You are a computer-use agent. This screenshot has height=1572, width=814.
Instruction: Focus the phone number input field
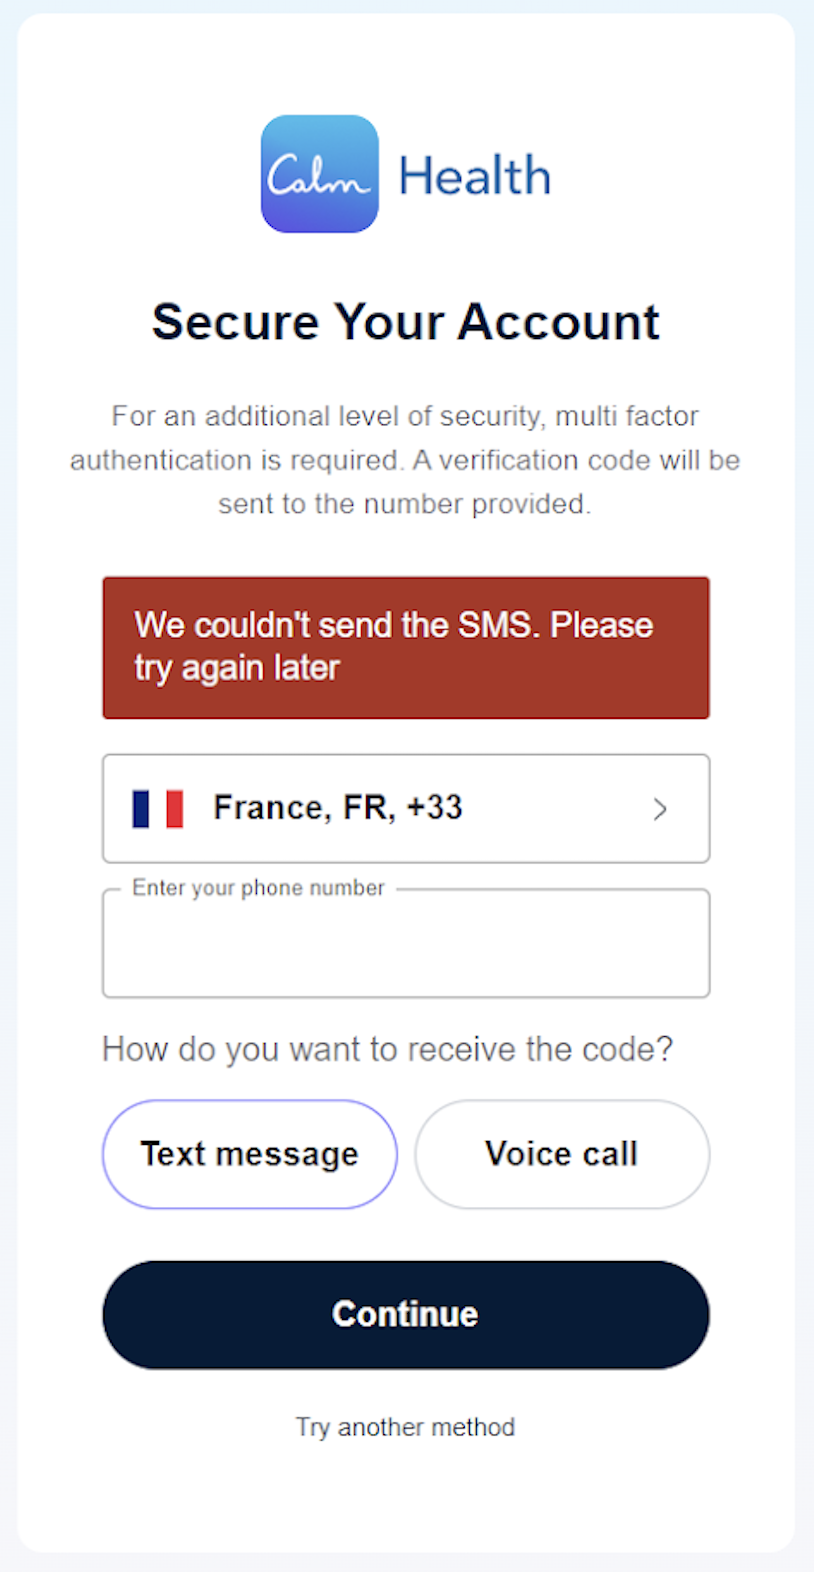point(405,950)
